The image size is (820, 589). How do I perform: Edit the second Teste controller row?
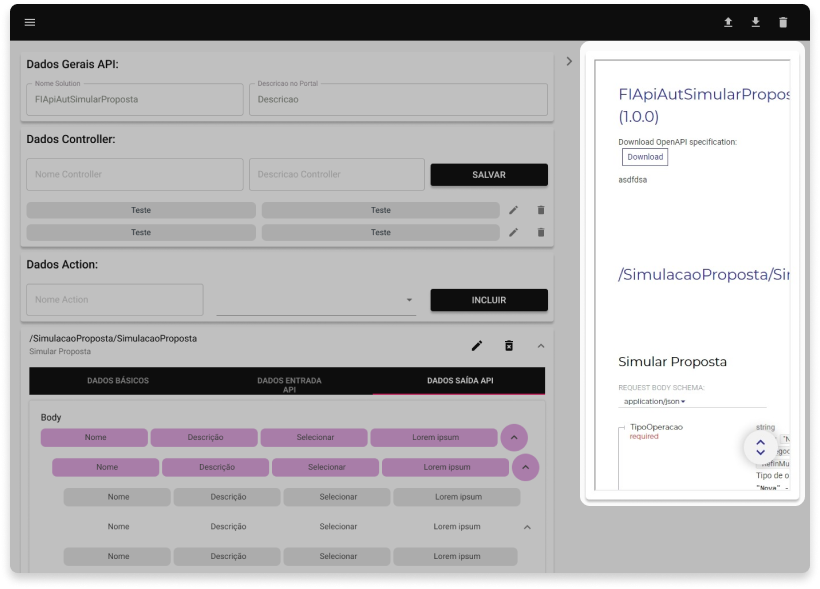click(513, 232)
